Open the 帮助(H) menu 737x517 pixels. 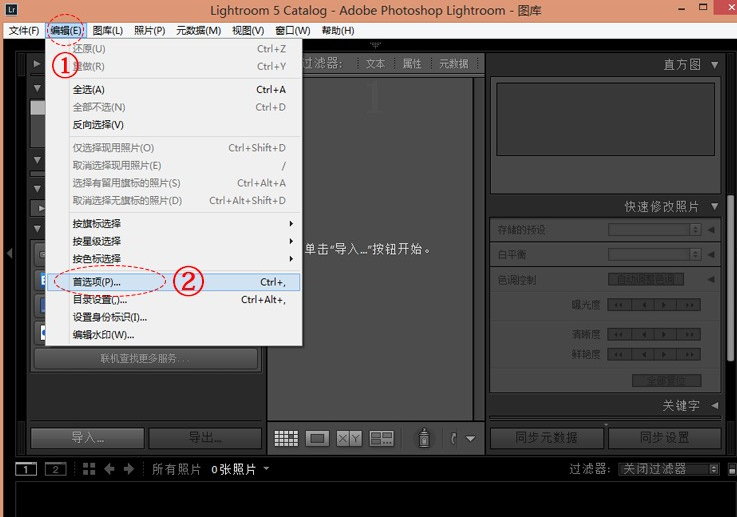coord(337,31)
